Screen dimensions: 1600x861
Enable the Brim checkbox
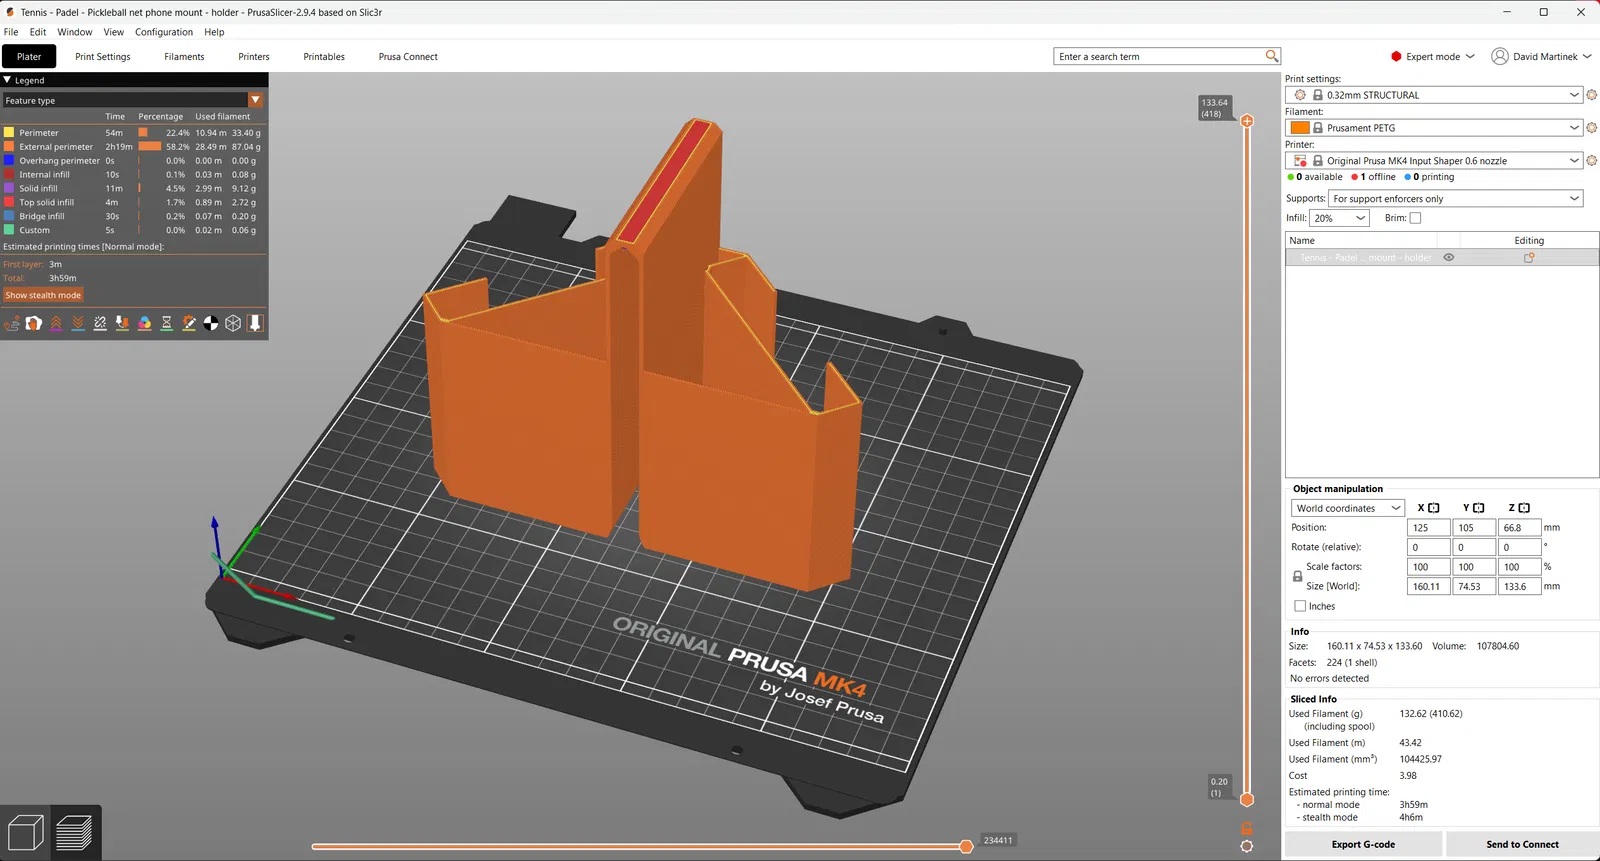click(1415, 218)
